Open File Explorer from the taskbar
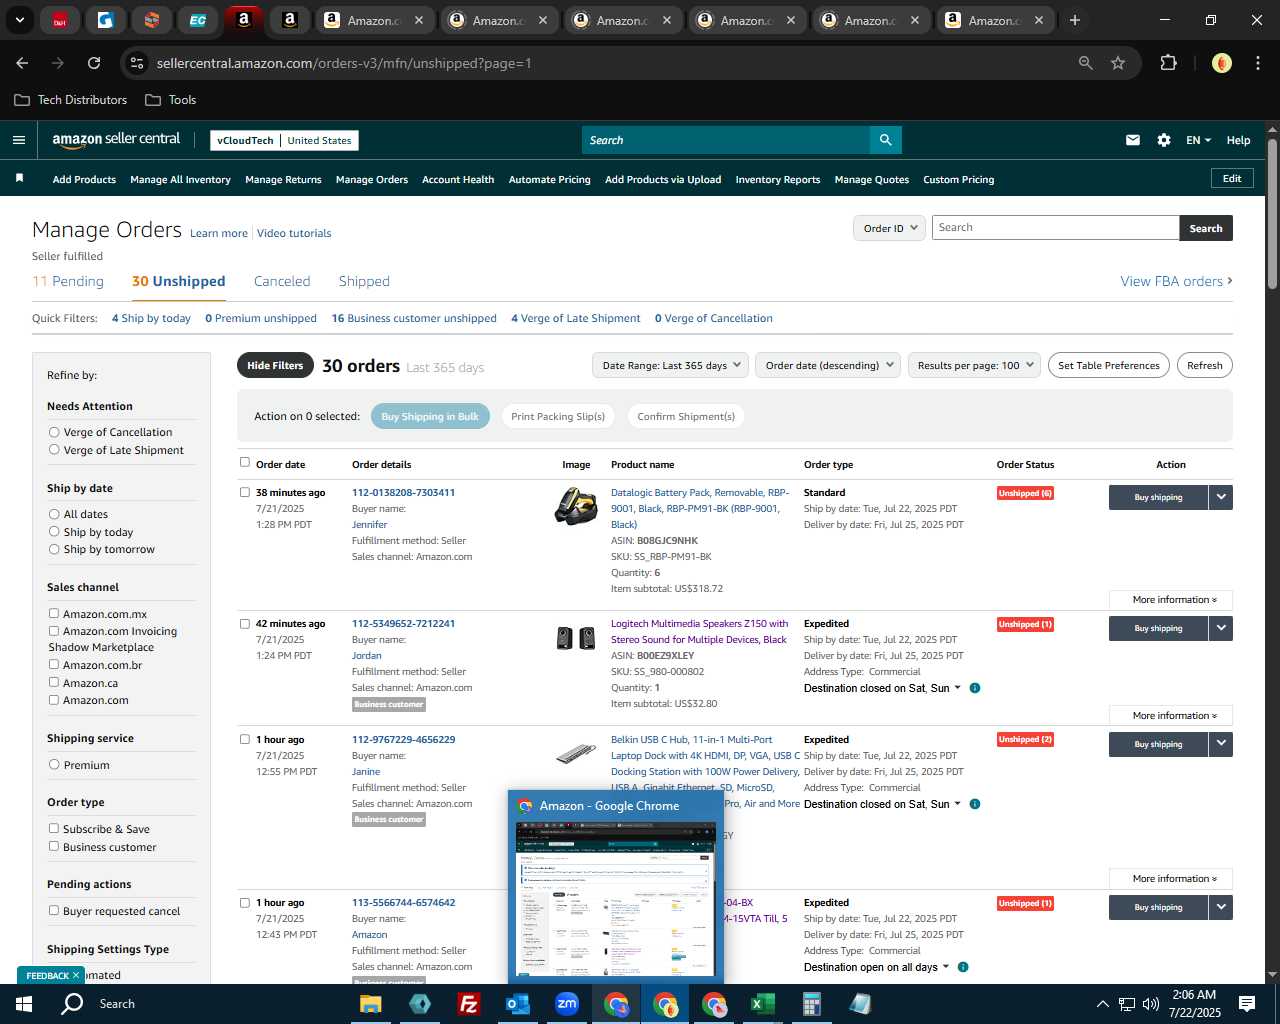This screenshot has width=1280, height=1024. (x=371, y=1004)
